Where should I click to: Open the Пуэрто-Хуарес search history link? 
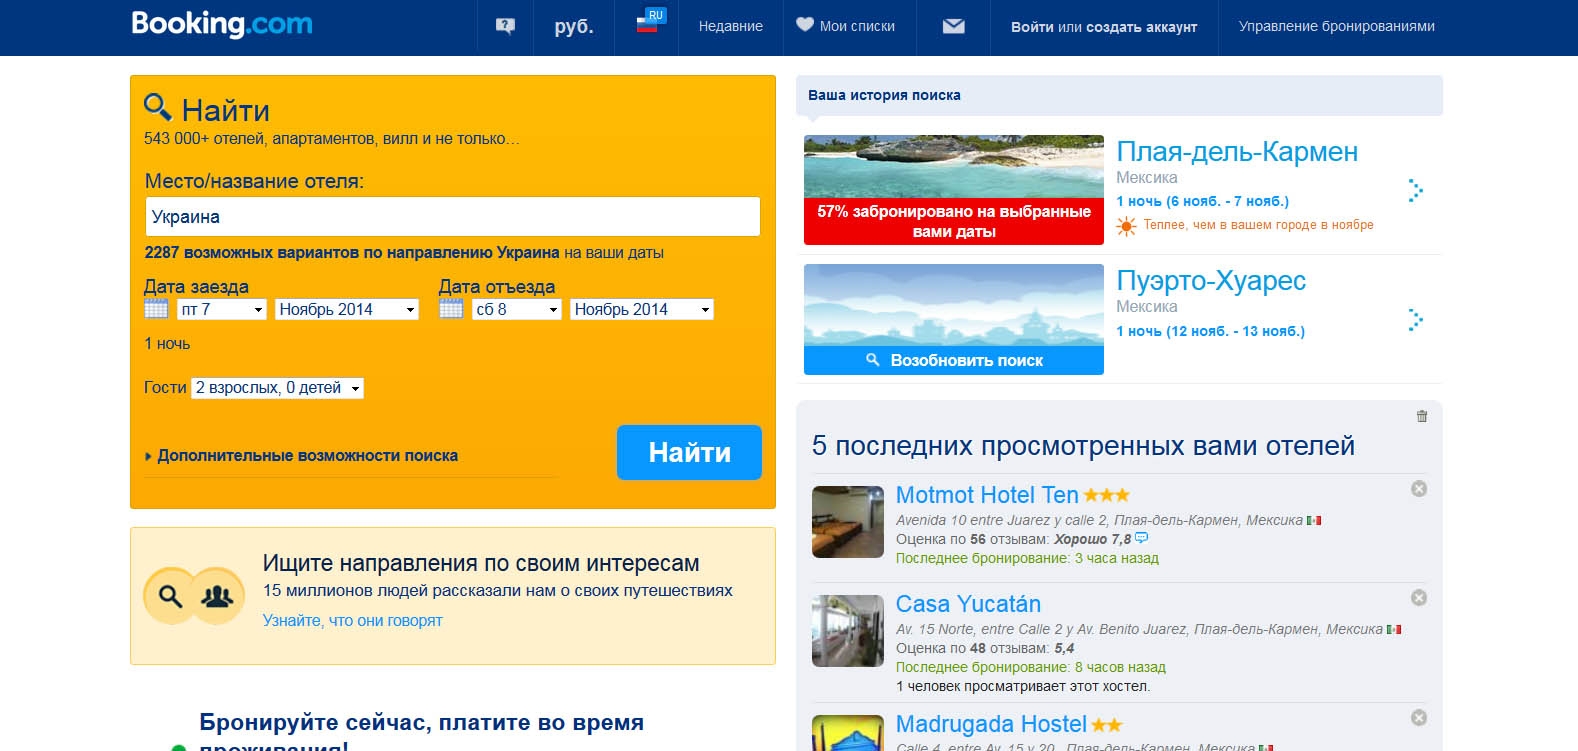(1211, 281)
